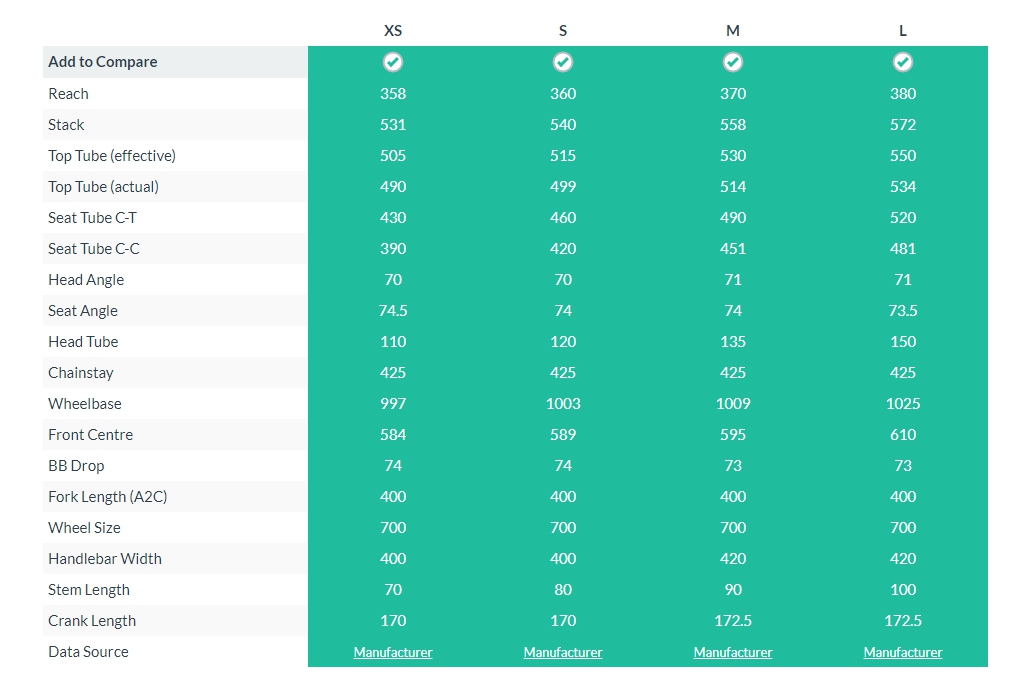Click the Top Tube (effective) row label
This screenshot has width=1032, height=675.
(x=112, y=156)
